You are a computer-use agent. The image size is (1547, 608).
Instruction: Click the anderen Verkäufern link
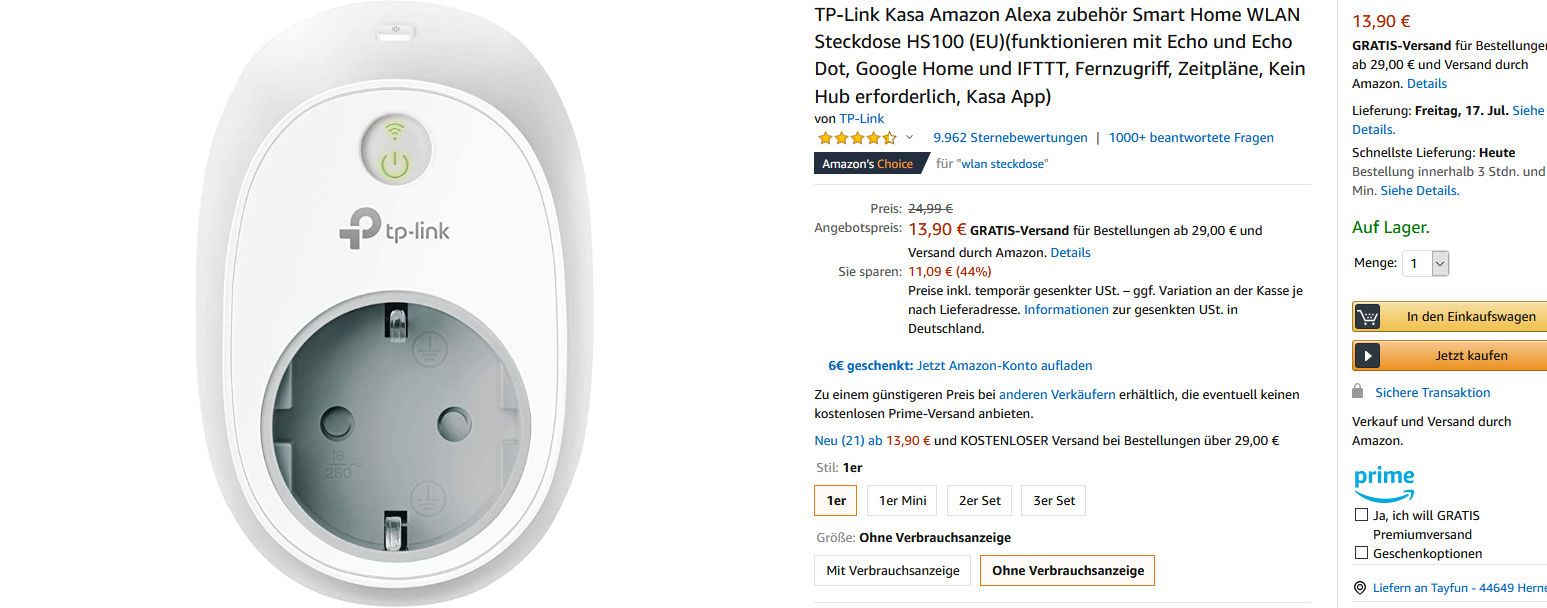[1057, 395]
